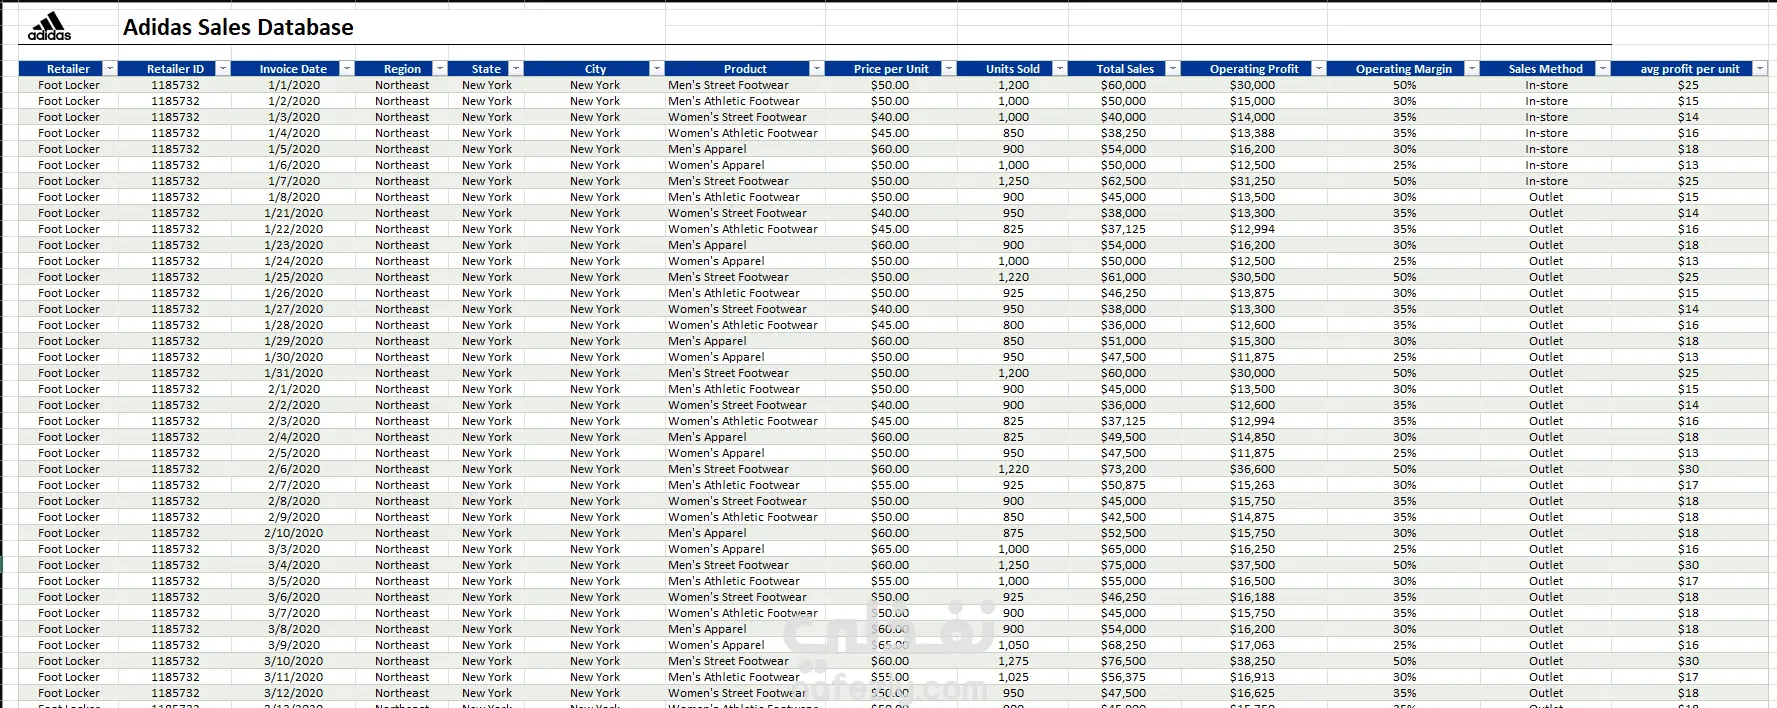Open the Total Sales filter dropdown
This screenshot has height=708, width=1777.
[x=1173, y=69]
